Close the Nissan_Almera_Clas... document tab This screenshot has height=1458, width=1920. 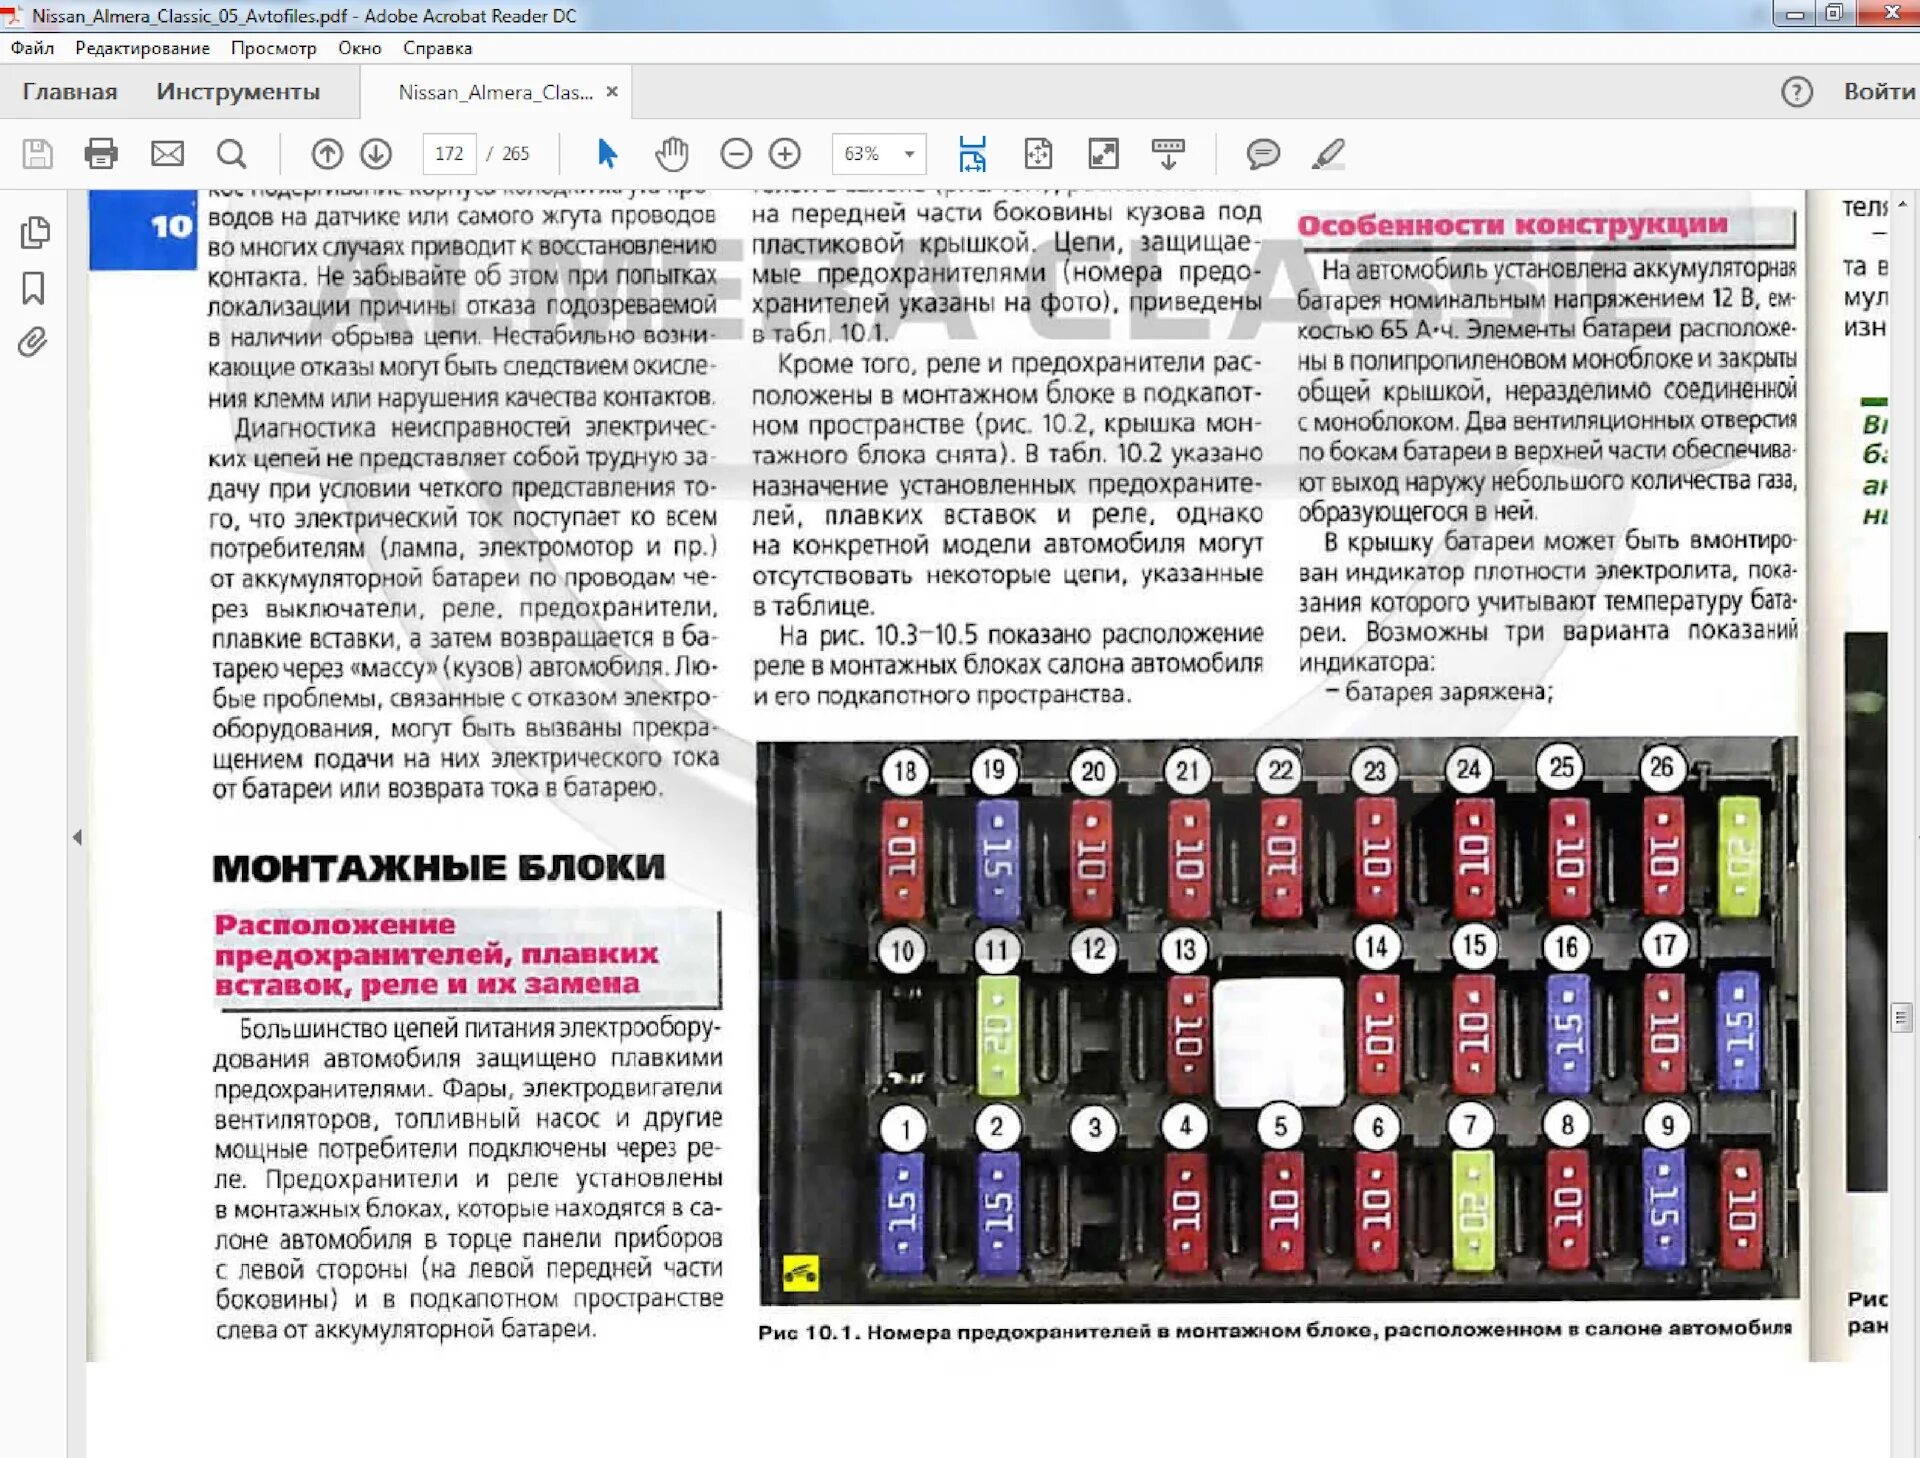tap(612, 91)
